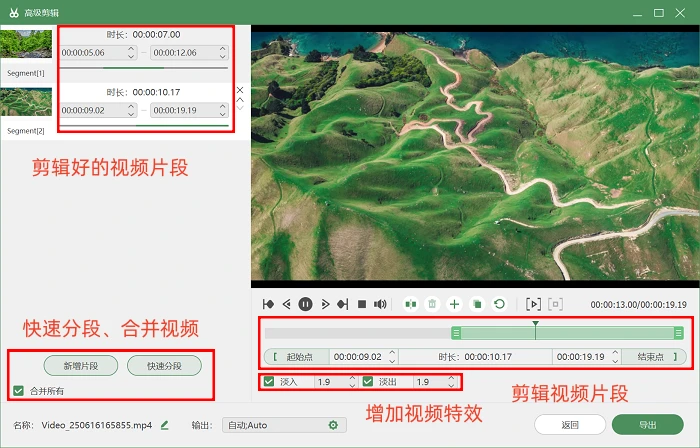Click the timeline playhead marker
Image resolution: width=700 pixels, height=448 pixels.
(x=536, y=324)
